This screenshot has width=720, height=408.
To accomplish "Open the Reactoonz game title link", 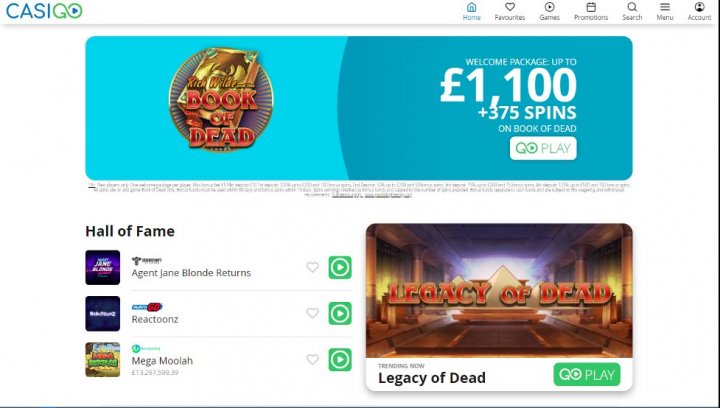I will (155, 319).
